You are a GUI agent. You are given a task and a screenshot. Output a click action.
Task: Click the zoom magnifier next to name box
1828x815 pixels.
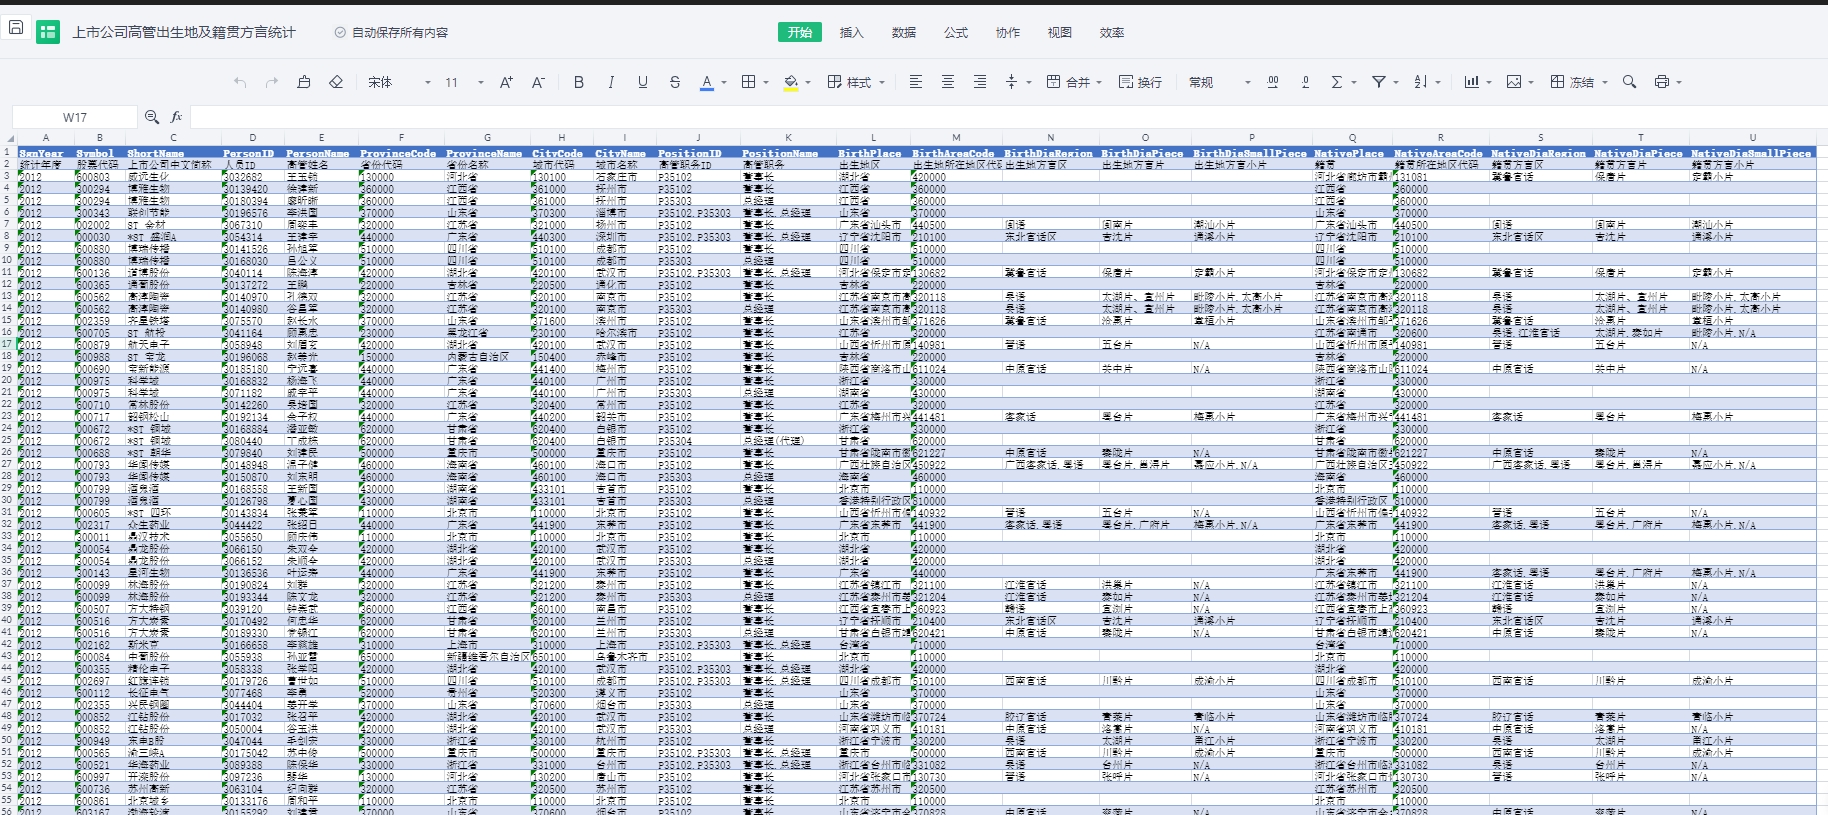click(x=152, y=117)
